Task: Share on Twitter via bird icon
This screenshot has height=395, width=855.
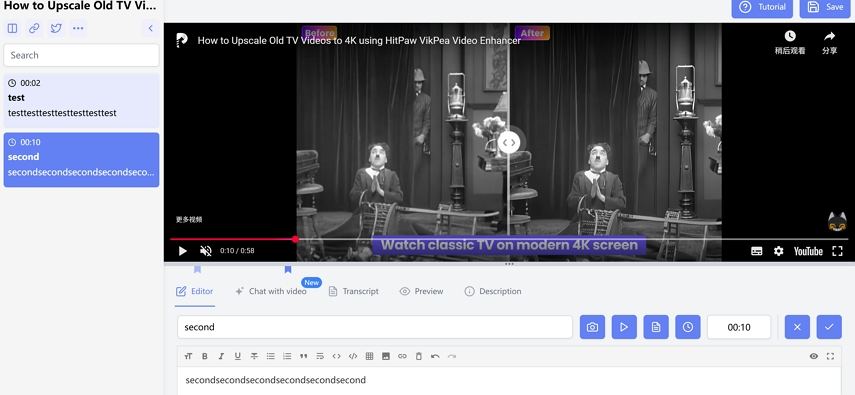Action: pyautogui.click(x=56, y=28)
